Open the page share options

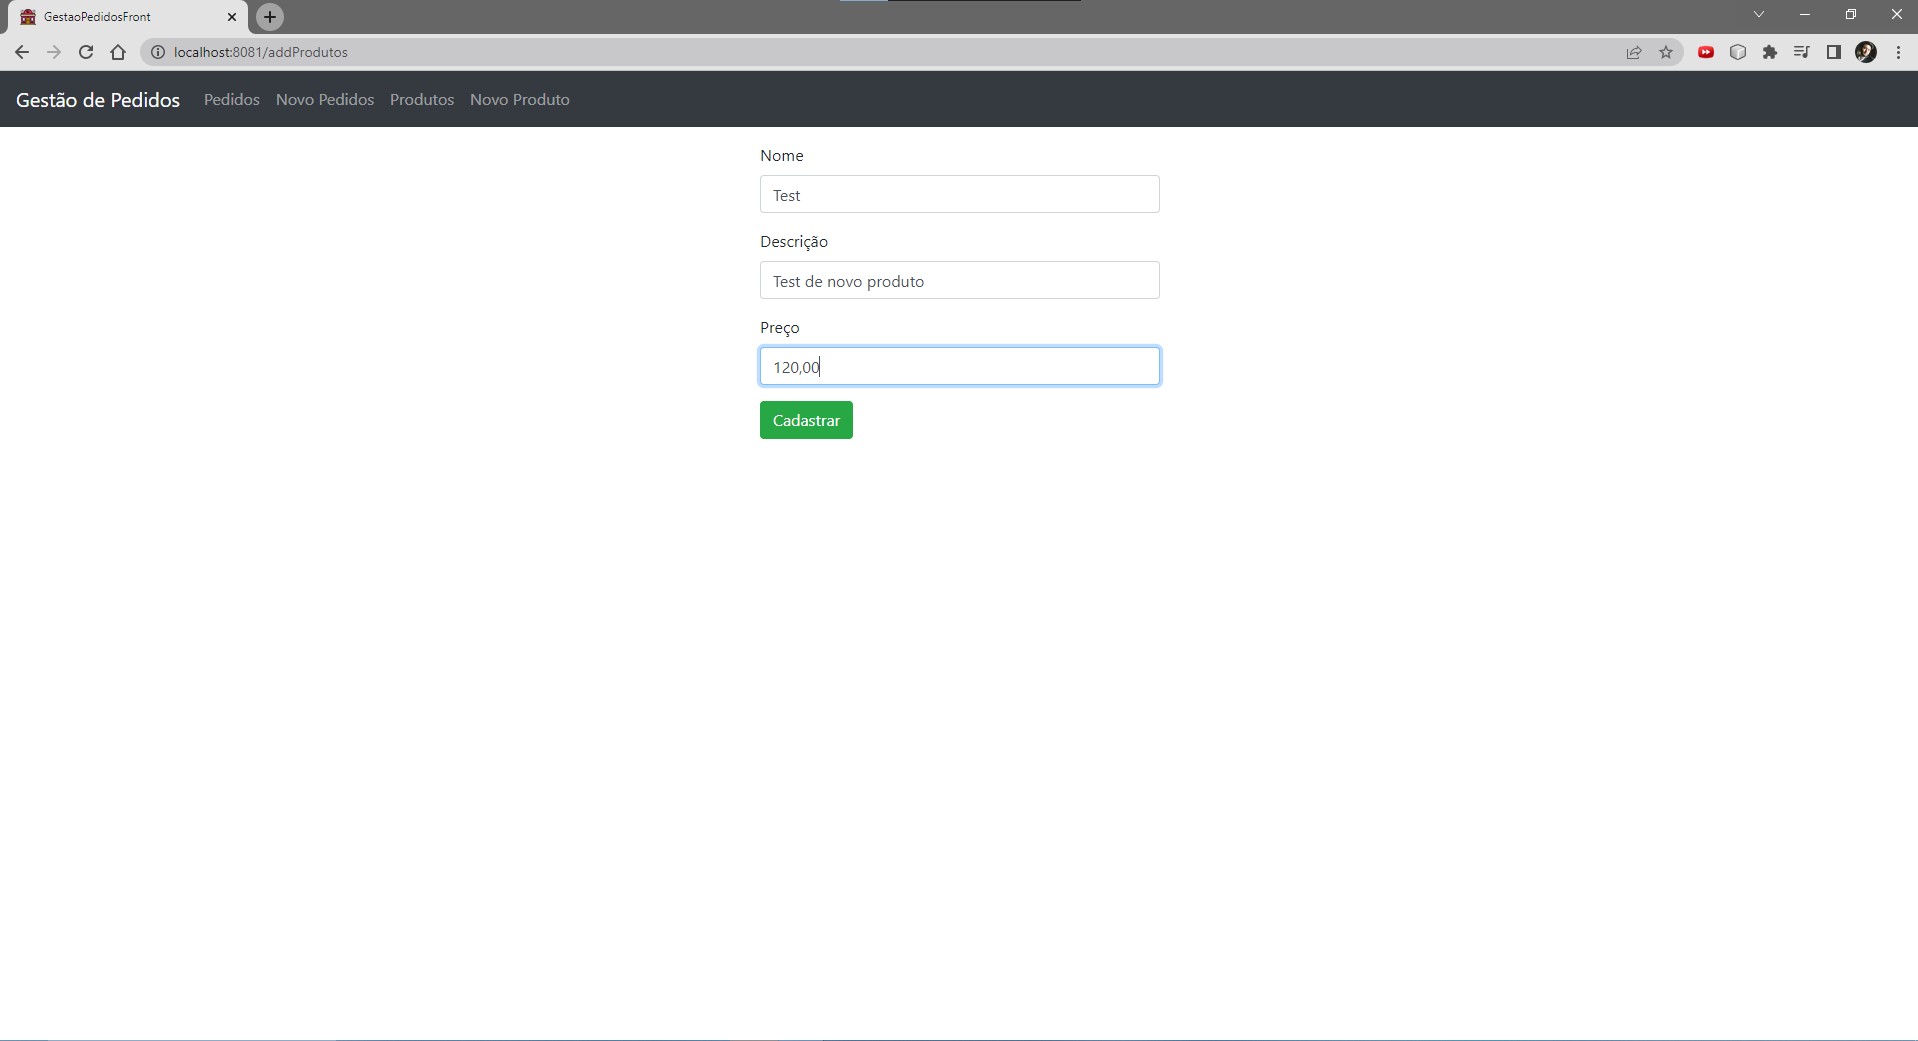tap(1634, 52)
